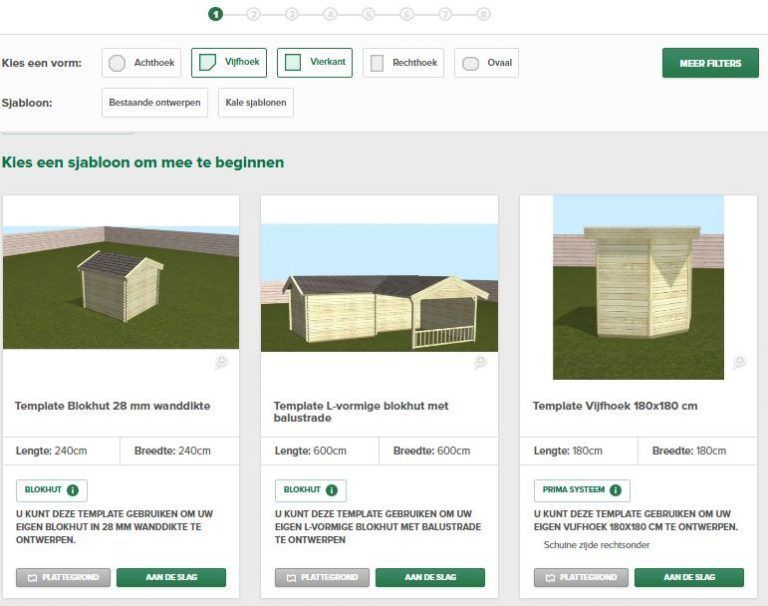Viewport: 768px width, 606px height.
Task: Select the Rechthoek shape filter
Action: click(403, 63)
